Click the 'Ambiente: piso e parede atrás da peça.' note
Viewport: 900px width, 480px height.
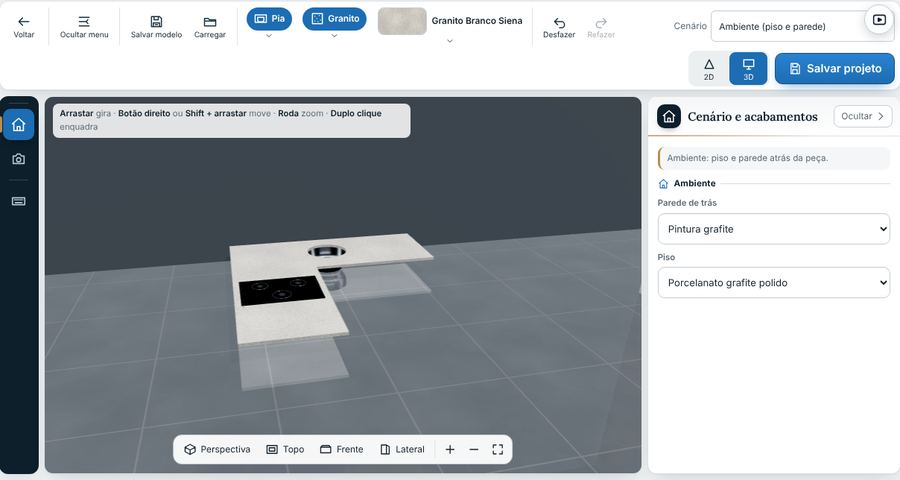774,158
